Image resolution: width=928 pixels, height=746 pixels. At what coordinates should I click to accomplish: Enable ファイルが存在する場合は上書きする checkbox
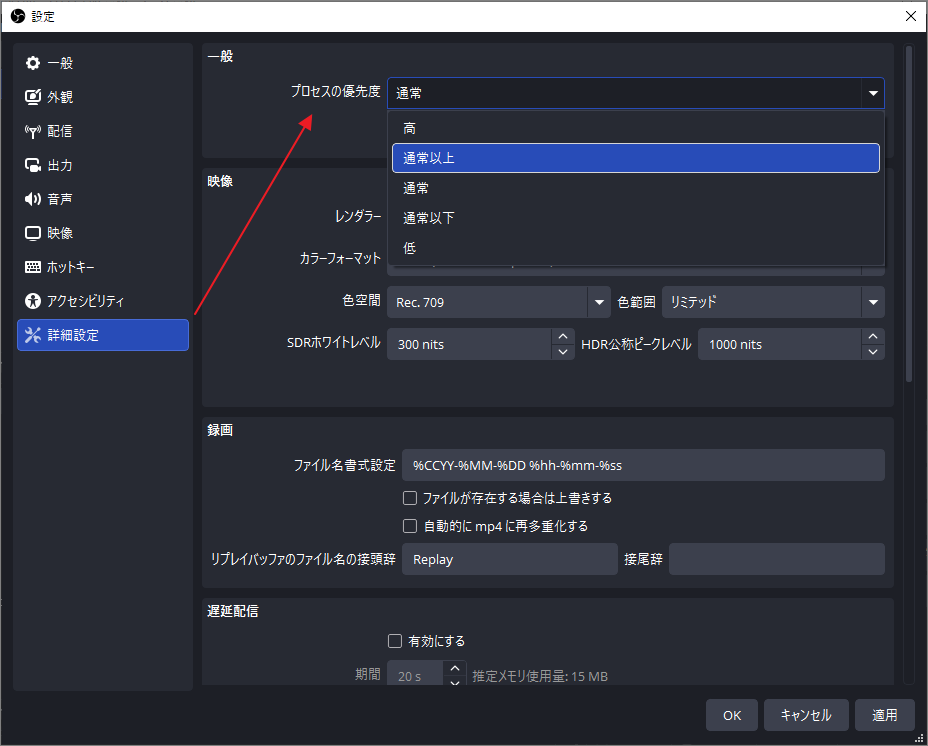click(410, 497)
